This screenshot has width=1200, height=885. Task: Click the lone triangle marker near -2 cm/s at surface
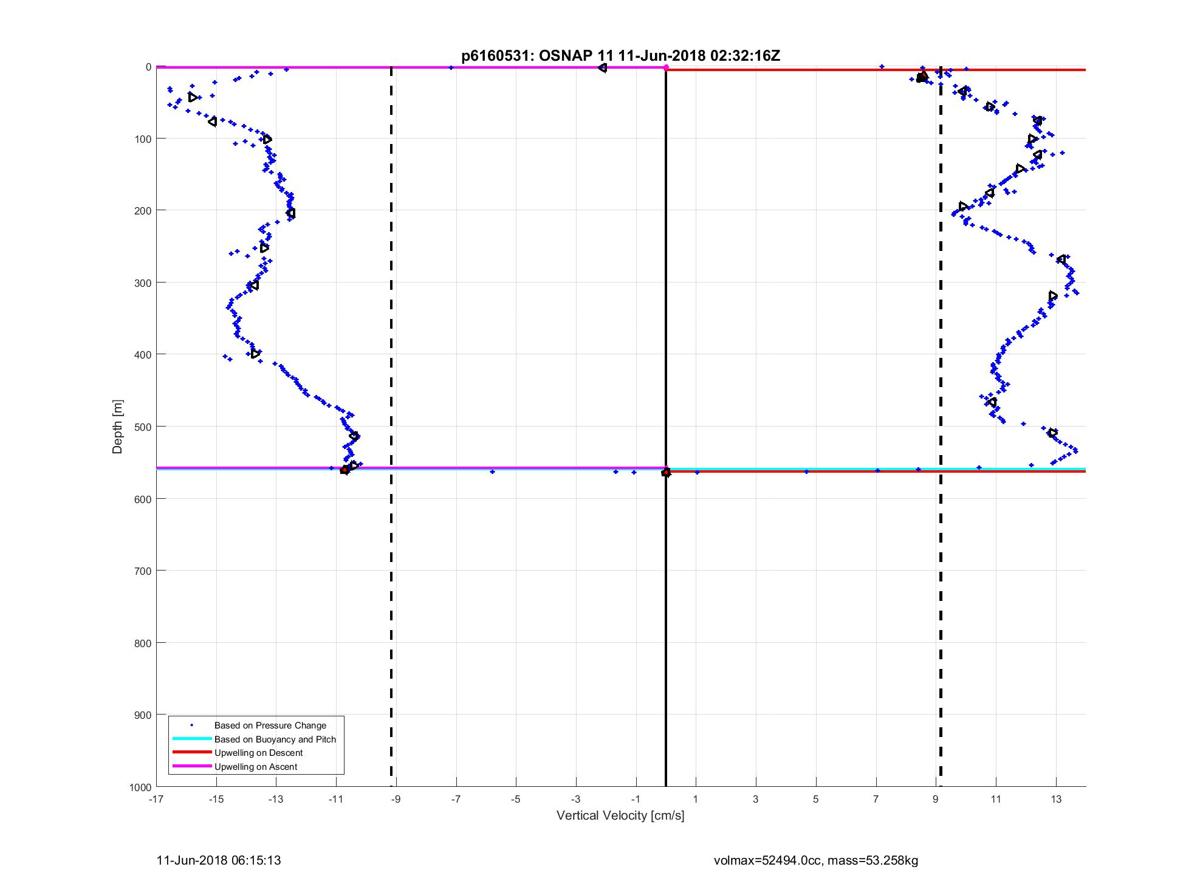pyautogui.click(x=602, y=67)
